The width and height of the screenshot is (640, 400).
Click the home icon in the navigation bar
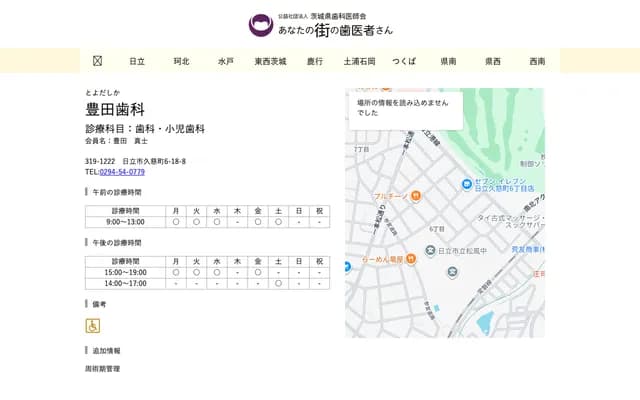[x=97, y=61]
